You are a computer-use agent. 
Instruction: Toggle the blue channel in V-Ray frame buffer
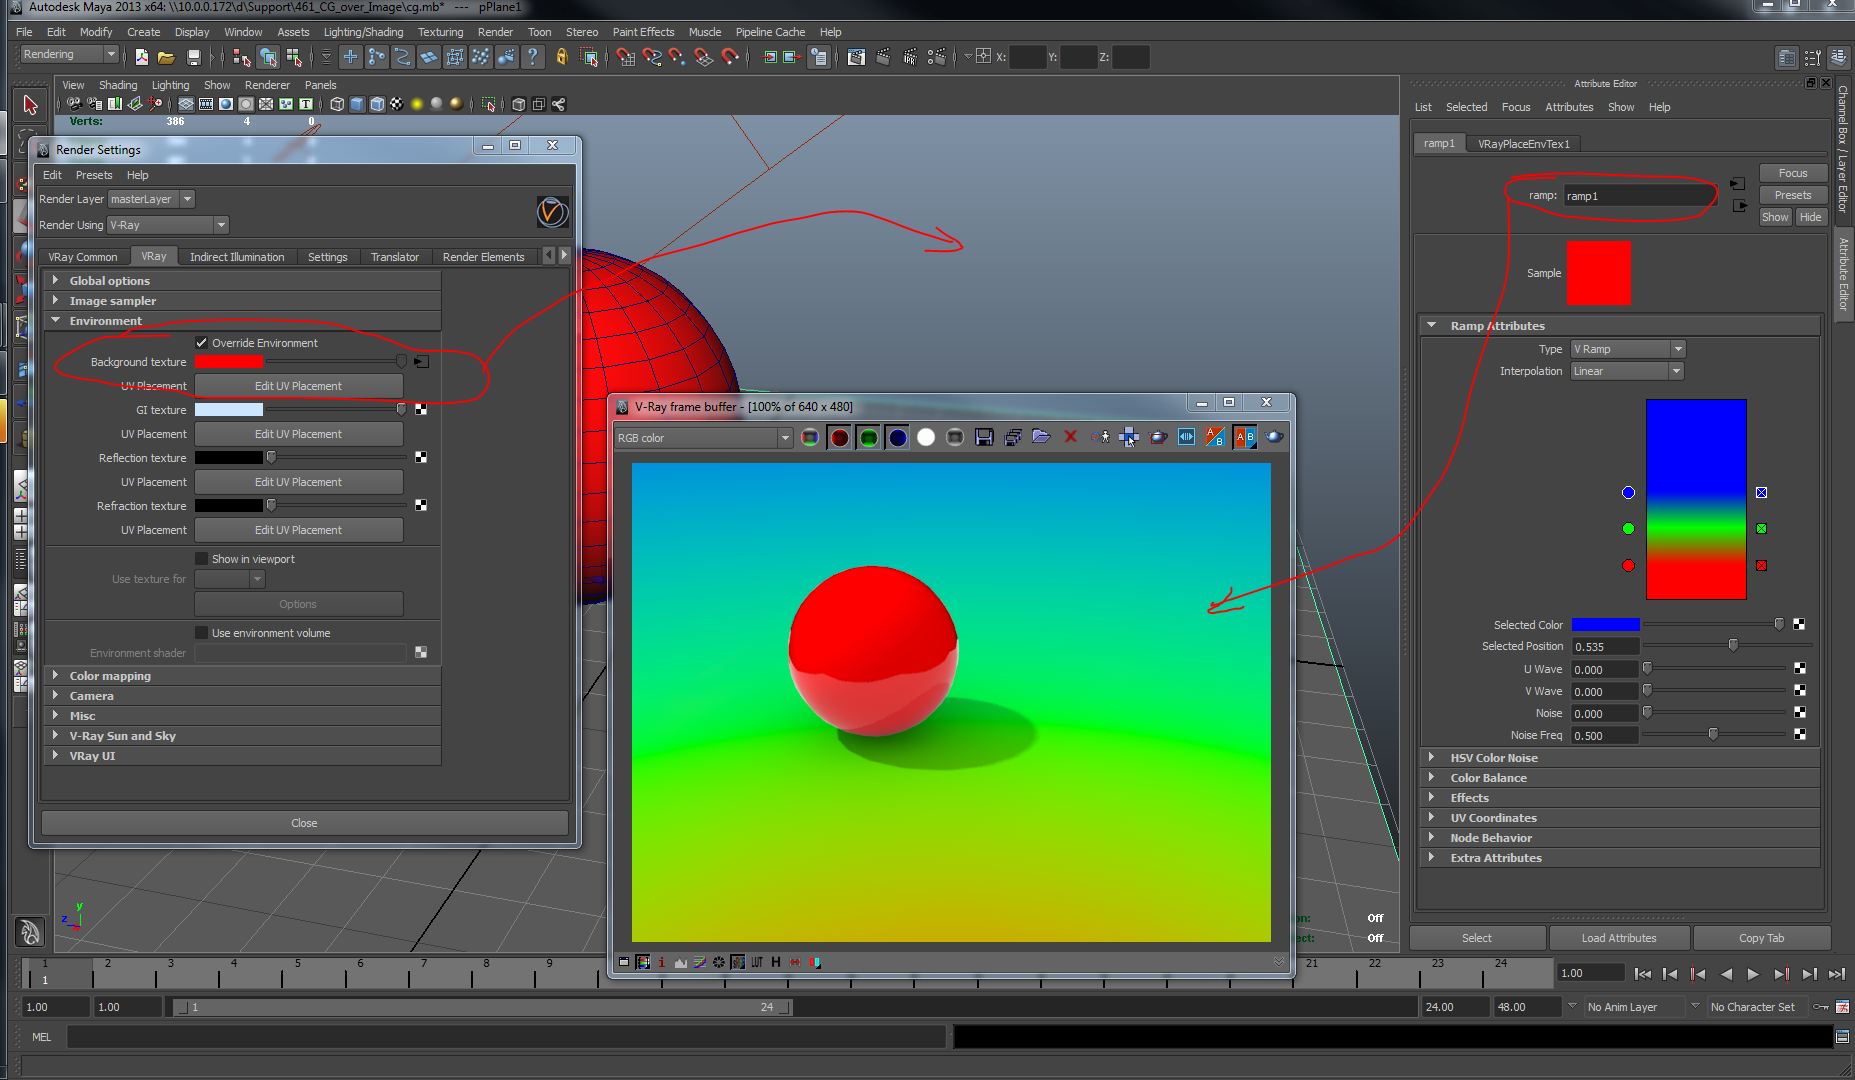point(897,437)
